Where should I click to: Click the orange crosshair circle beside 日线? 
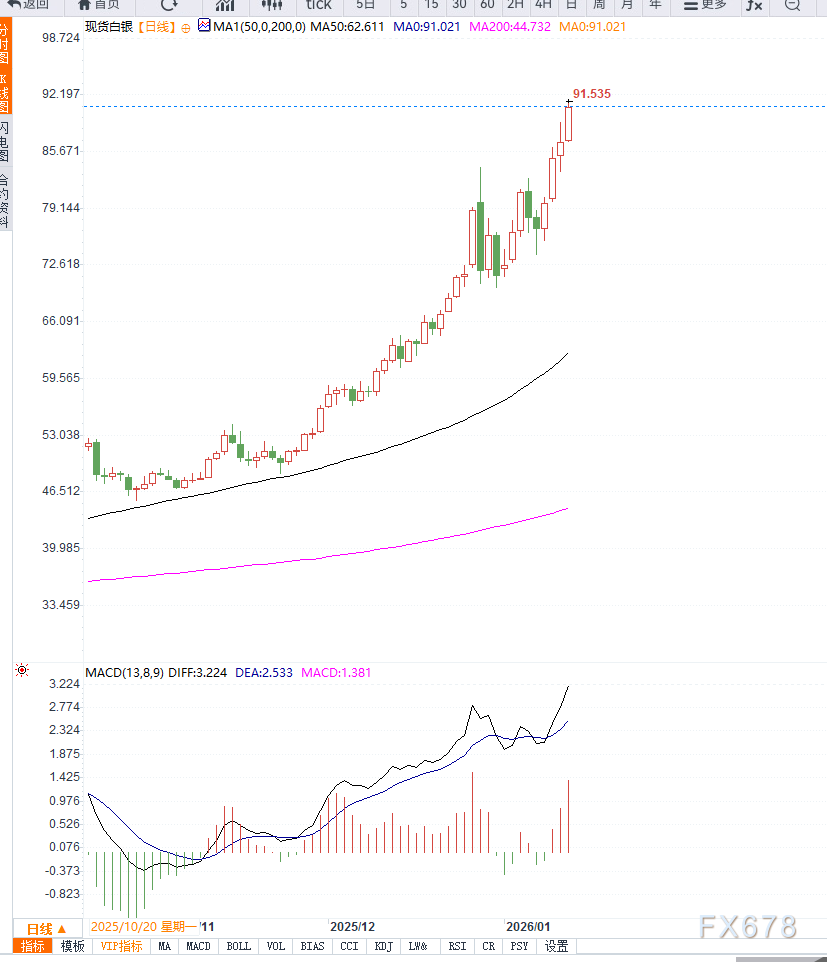point(183,27)
